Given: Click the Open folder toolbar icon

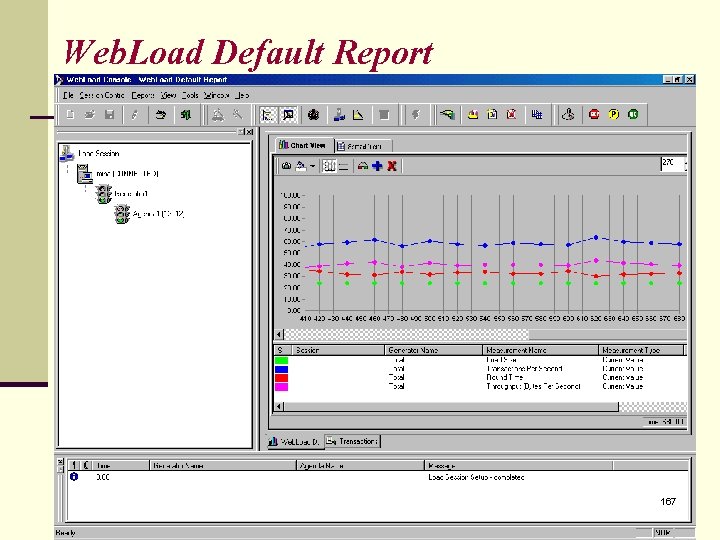Looking at the screenshot, I should tap(90, 114).
